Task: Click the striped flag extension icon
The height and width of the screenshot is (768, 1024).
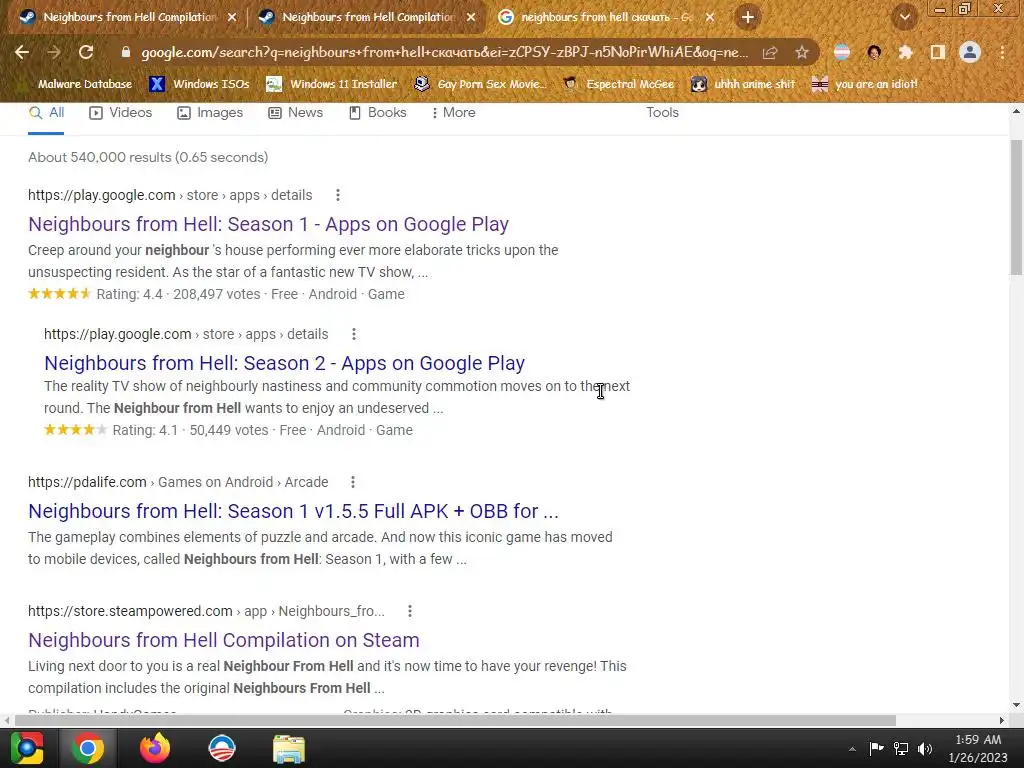Action: [842, 52]
